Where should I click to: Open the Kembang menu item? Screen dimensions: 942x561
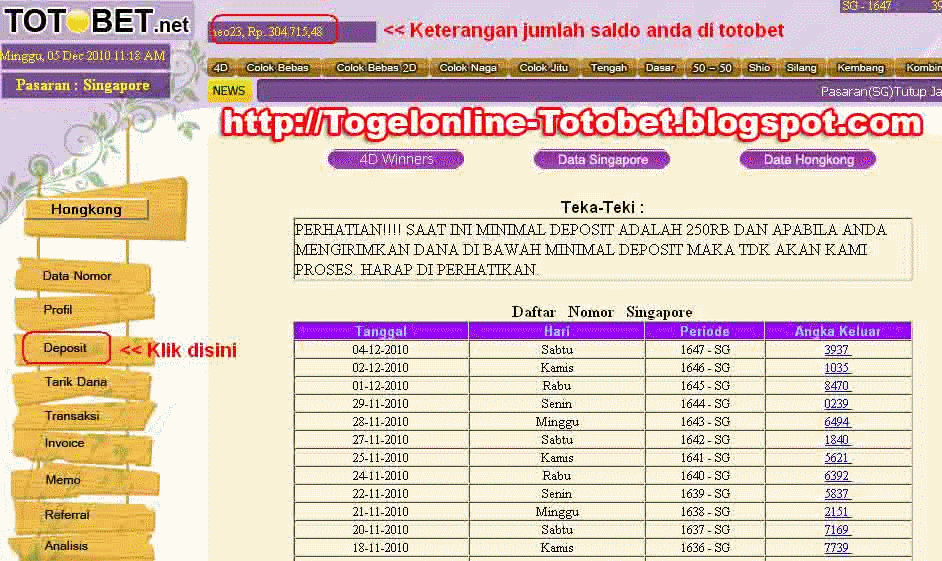(x=860, y=67)
